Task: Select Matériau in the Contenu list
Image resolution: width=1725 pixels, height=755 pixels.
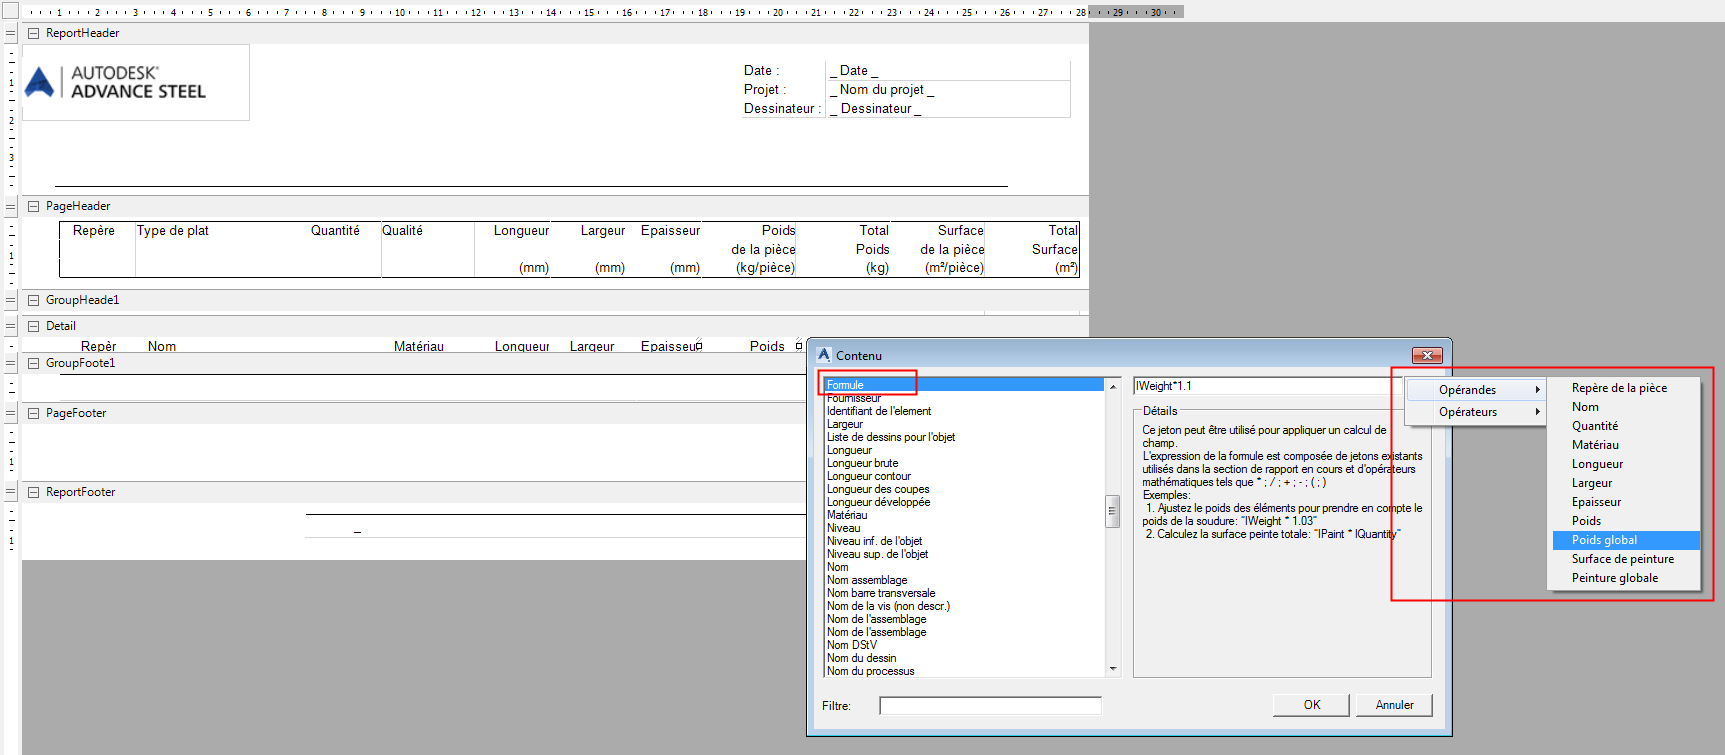Action: [963, 515]
